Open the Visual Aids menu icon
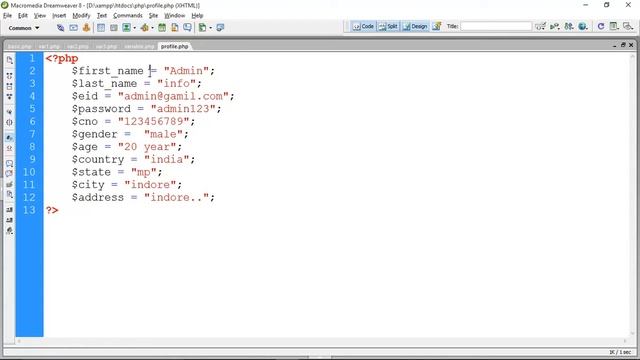 [x=628, y=27]
